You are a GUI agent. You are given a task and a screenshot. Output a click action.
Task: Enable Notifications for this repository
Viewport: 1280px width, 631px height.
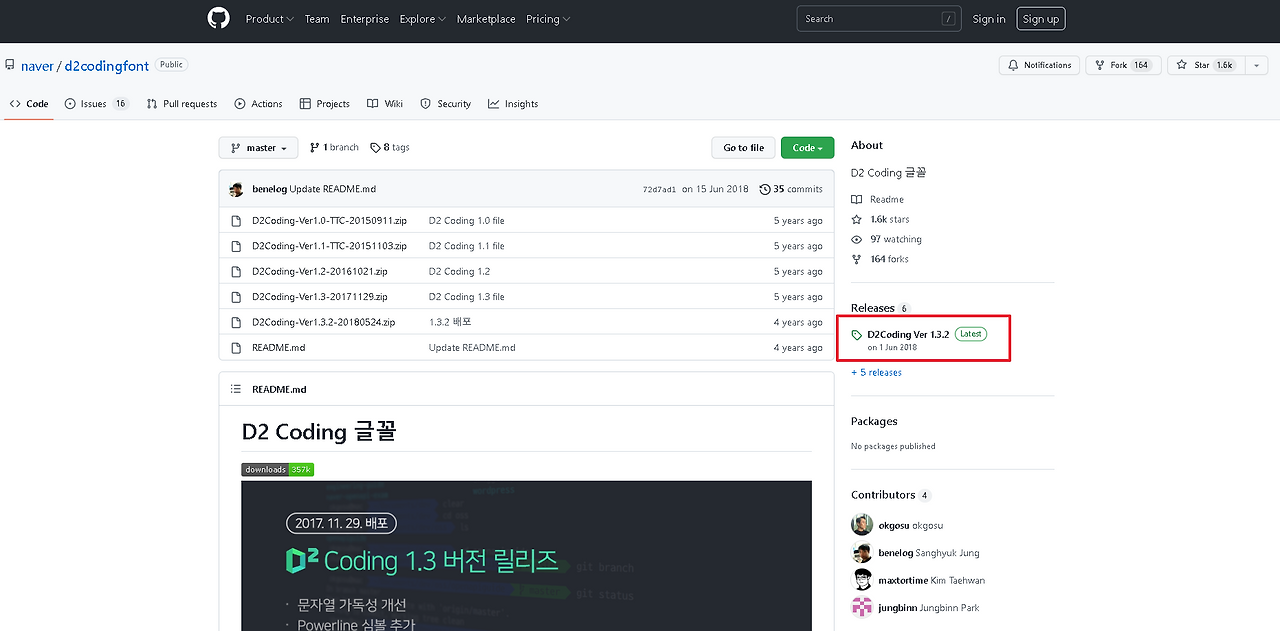(x=1038, y=64)
